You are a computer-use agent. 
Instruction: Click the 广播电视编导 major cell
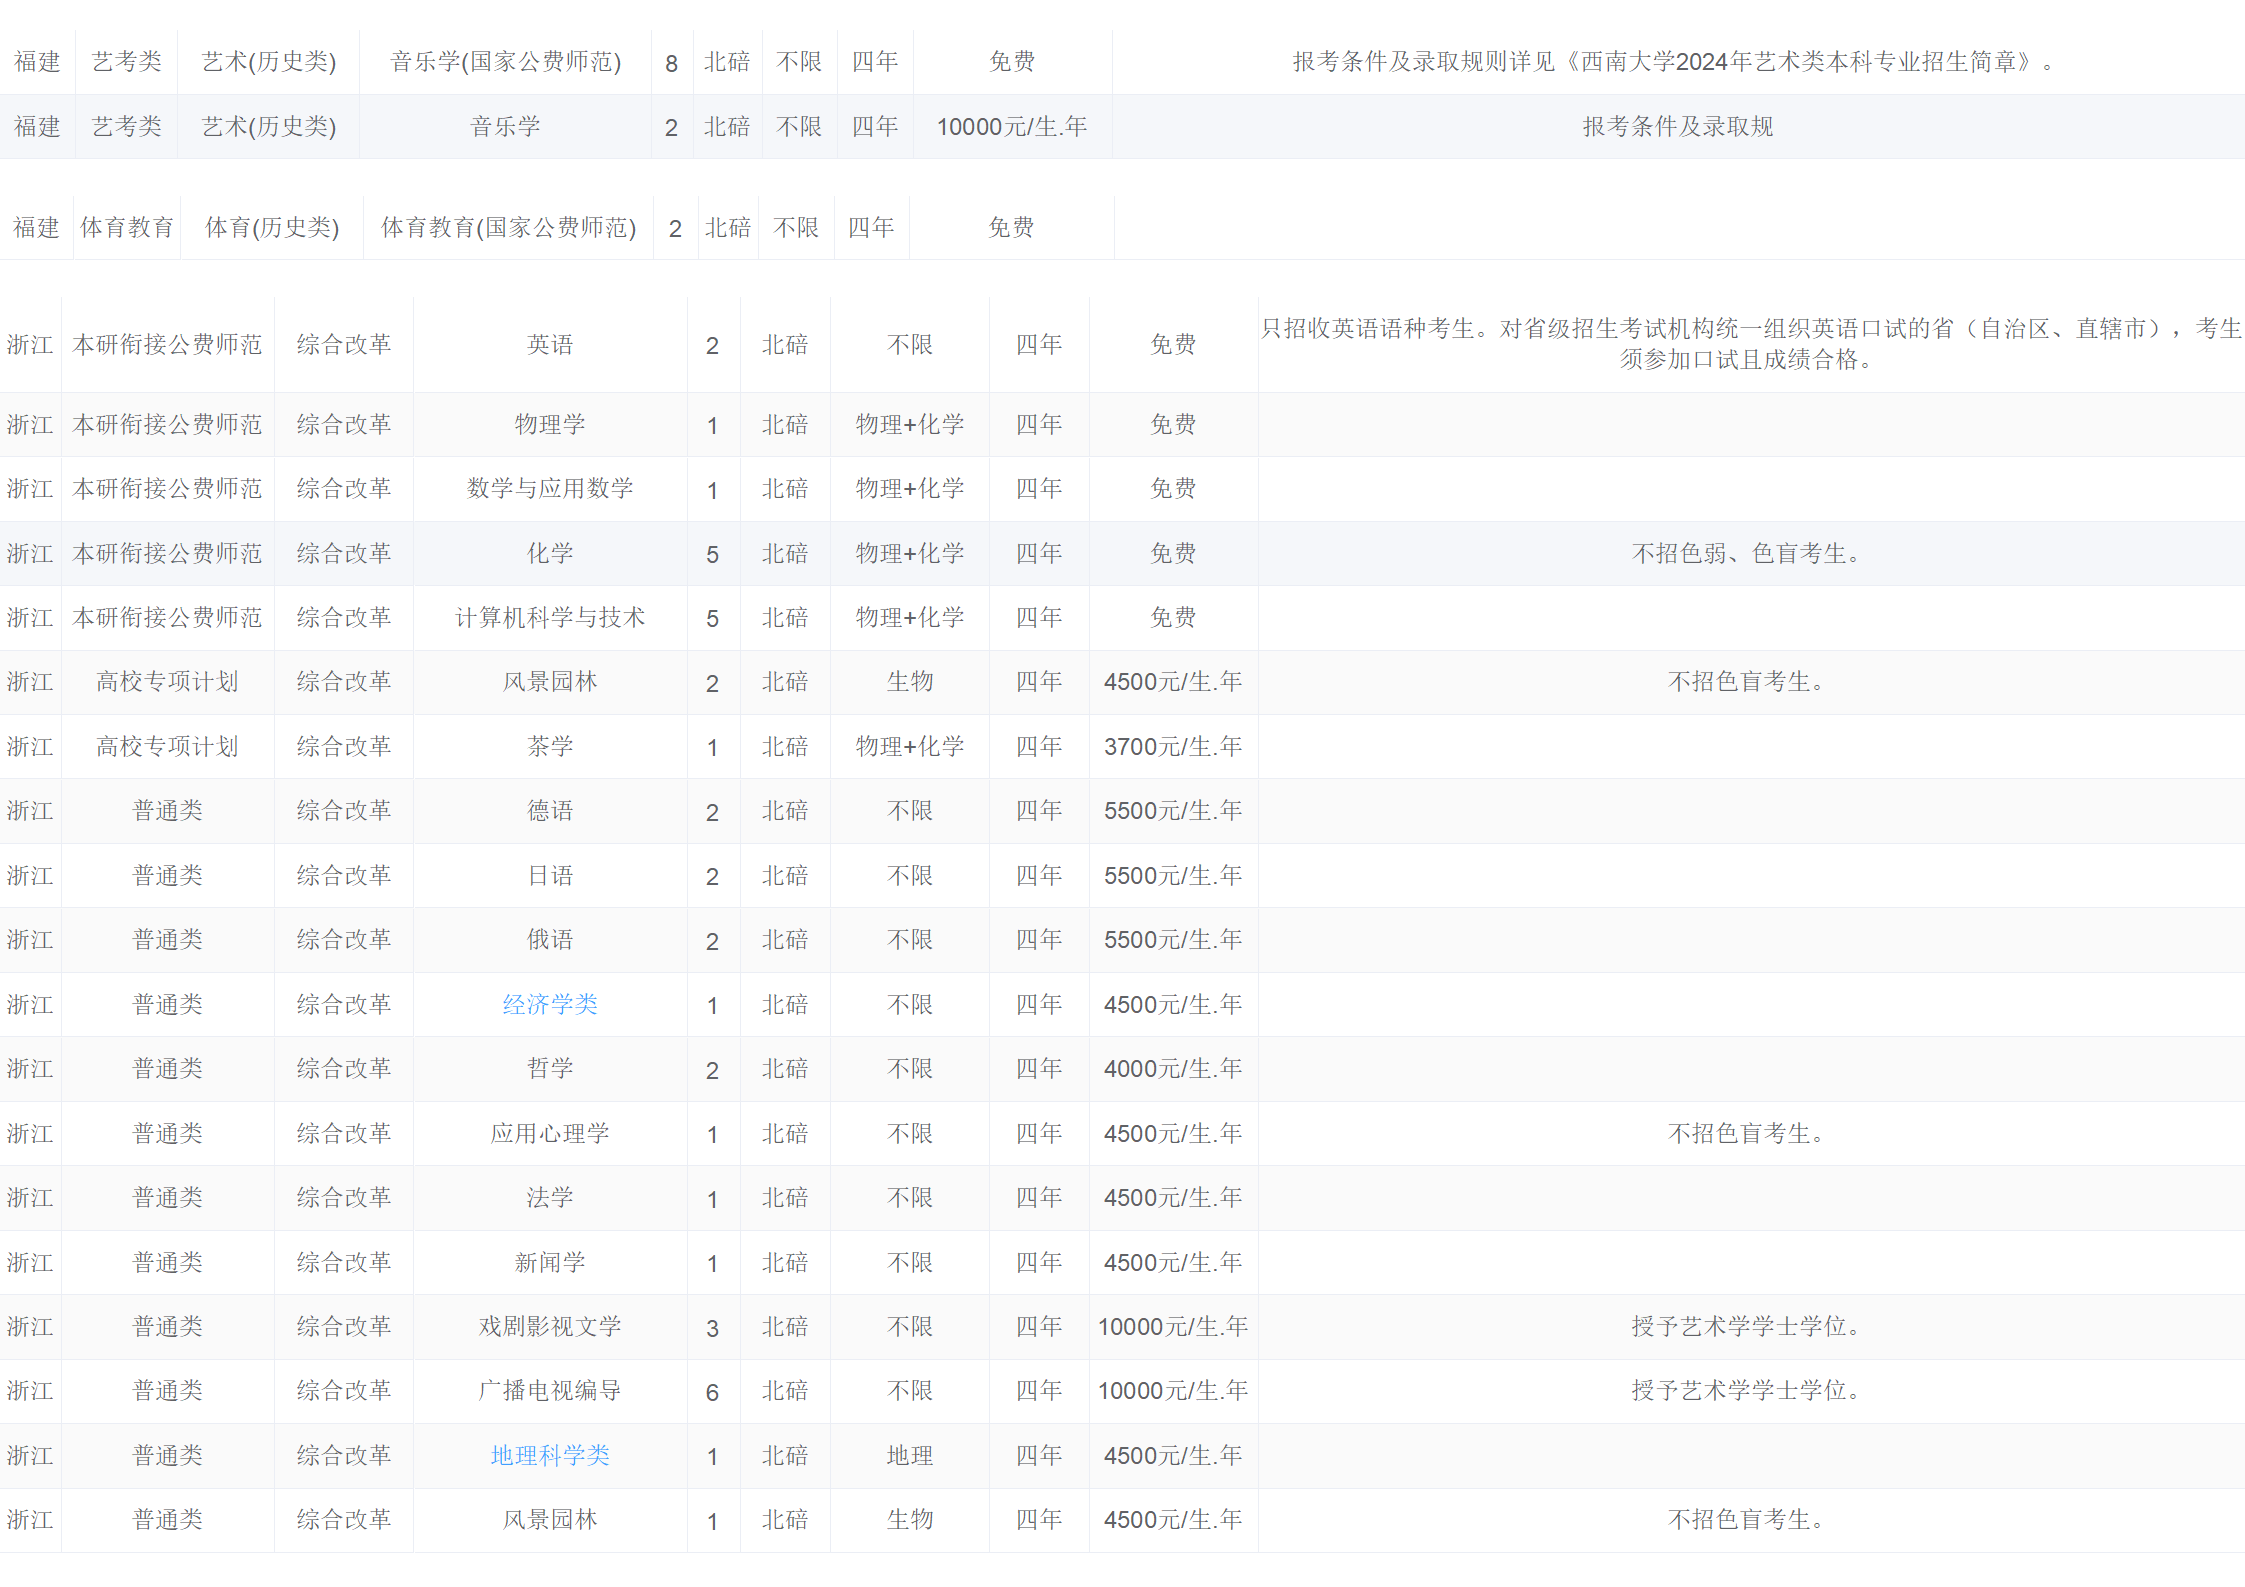[549, 1390]
